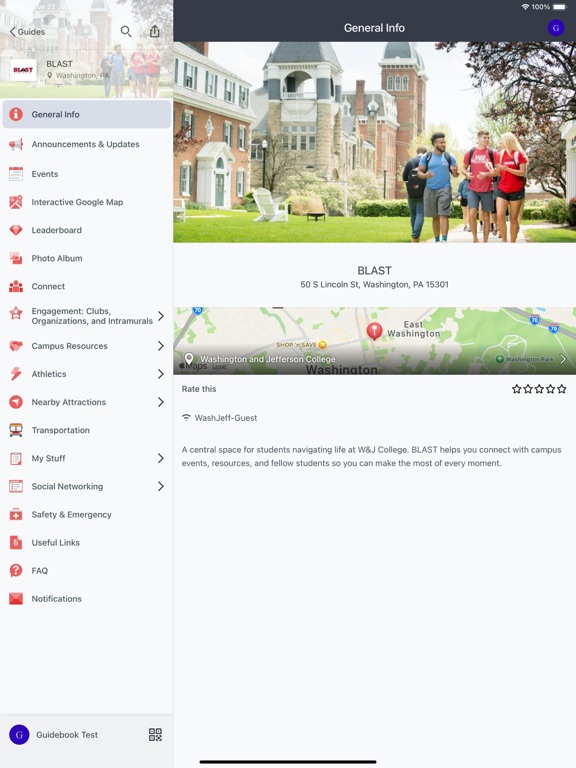Image resolution: width=576 pixels, height=768 pixels.
Task: Click the Social Networking icon
Action: pos(16,486)
